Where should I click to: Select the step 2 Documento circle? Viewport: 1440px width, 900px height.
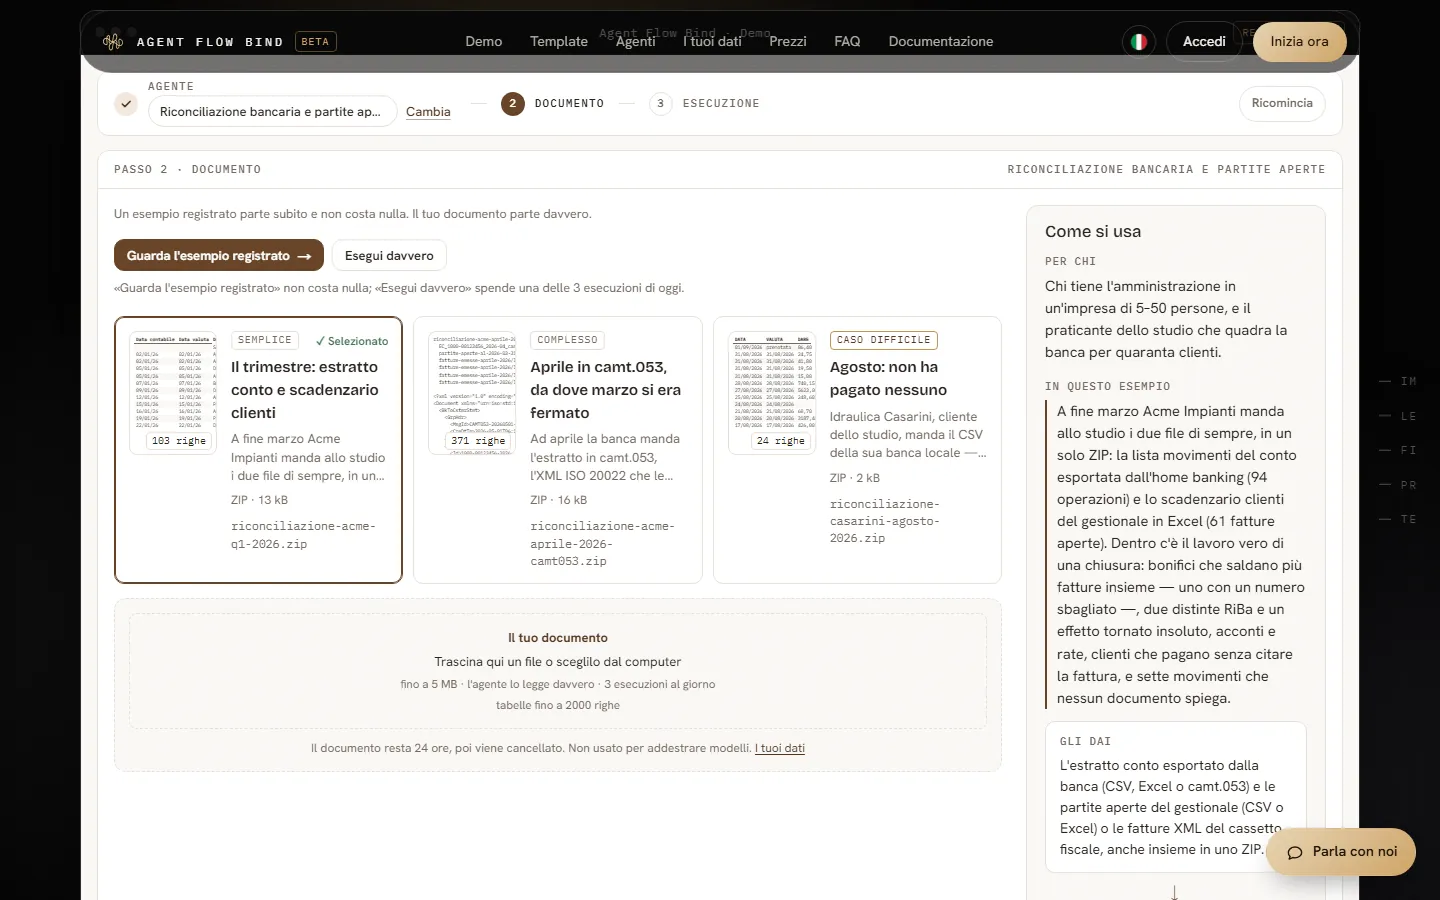[x=513, y=103]
